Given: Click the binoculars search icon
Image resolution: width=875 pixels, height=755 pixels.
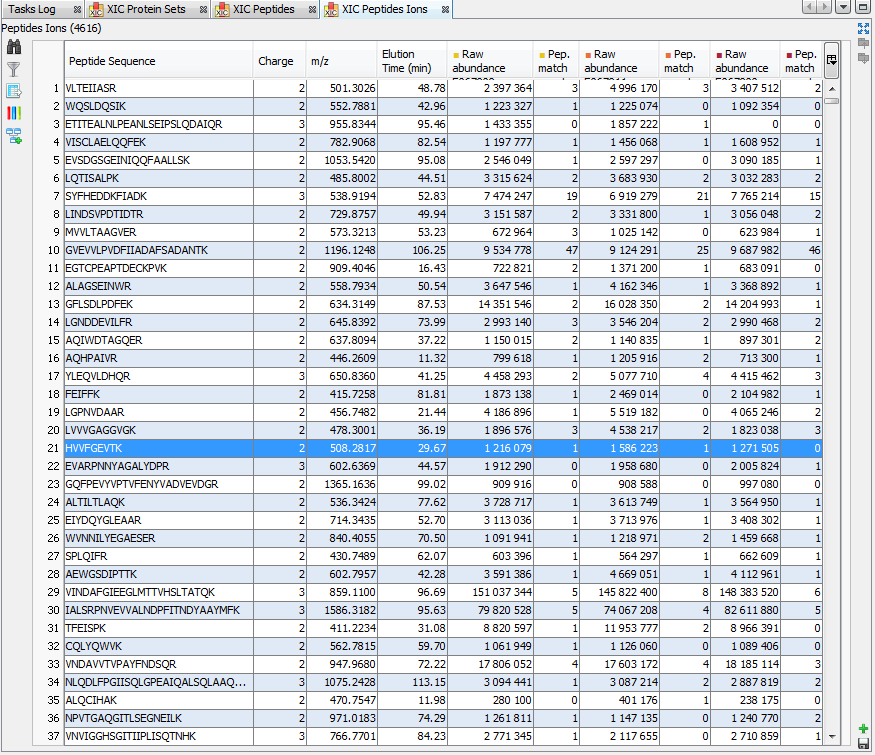Looking at the screenshot, I should (14, 48).
